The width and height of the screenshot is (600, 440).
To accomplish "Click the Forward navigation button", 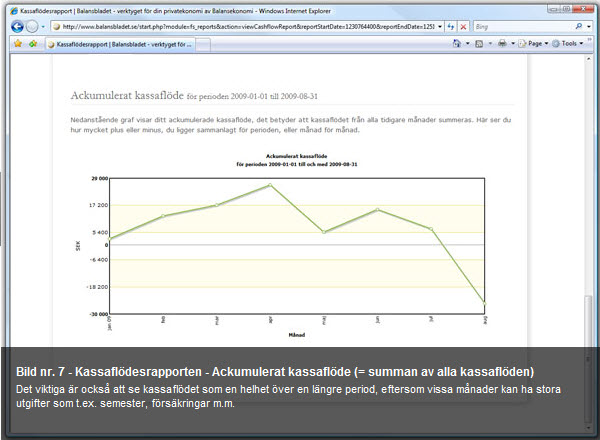I will [x=33, y=26].
